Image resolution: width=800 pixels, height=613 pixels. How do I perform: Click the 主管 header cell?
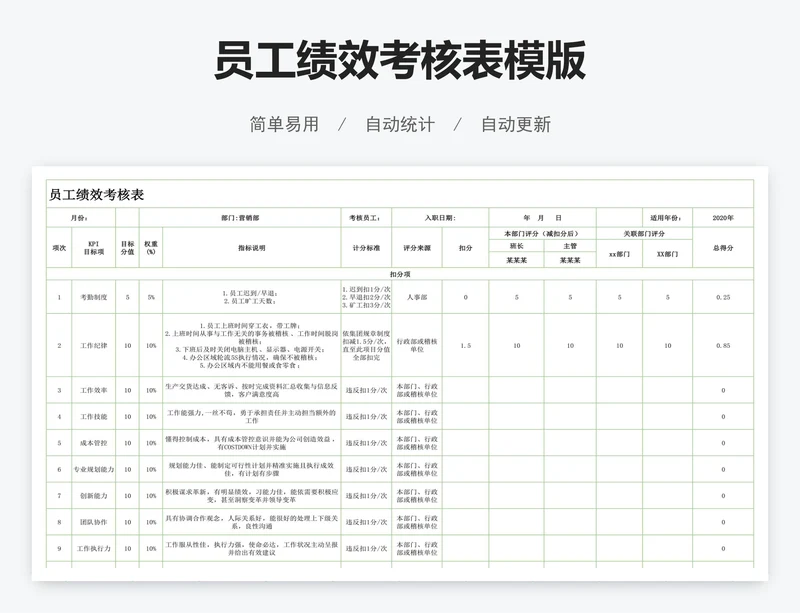(570, 246)
